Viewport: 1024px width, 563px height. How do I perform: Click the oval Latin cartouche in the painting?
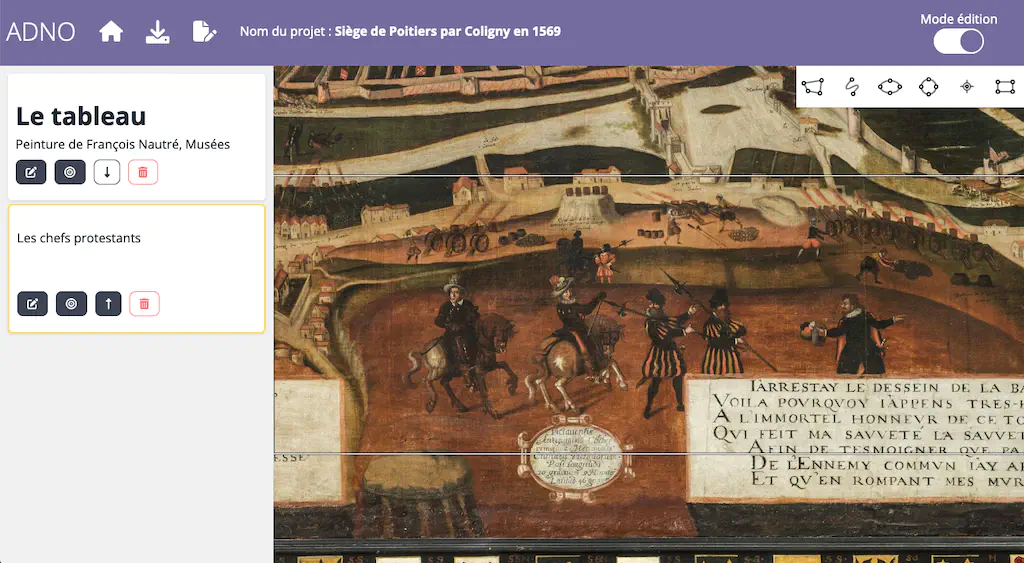[x=575, y=457]
